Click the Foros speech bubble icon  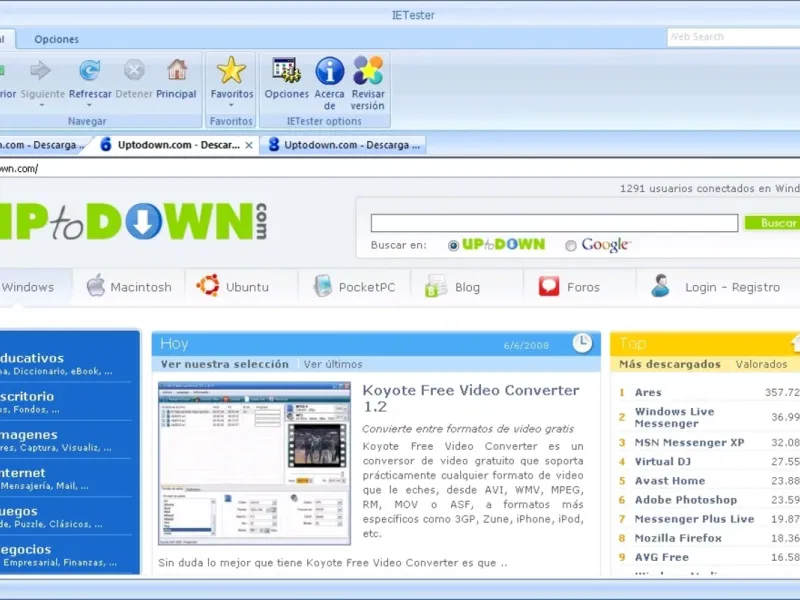click(x=549, y=287)
